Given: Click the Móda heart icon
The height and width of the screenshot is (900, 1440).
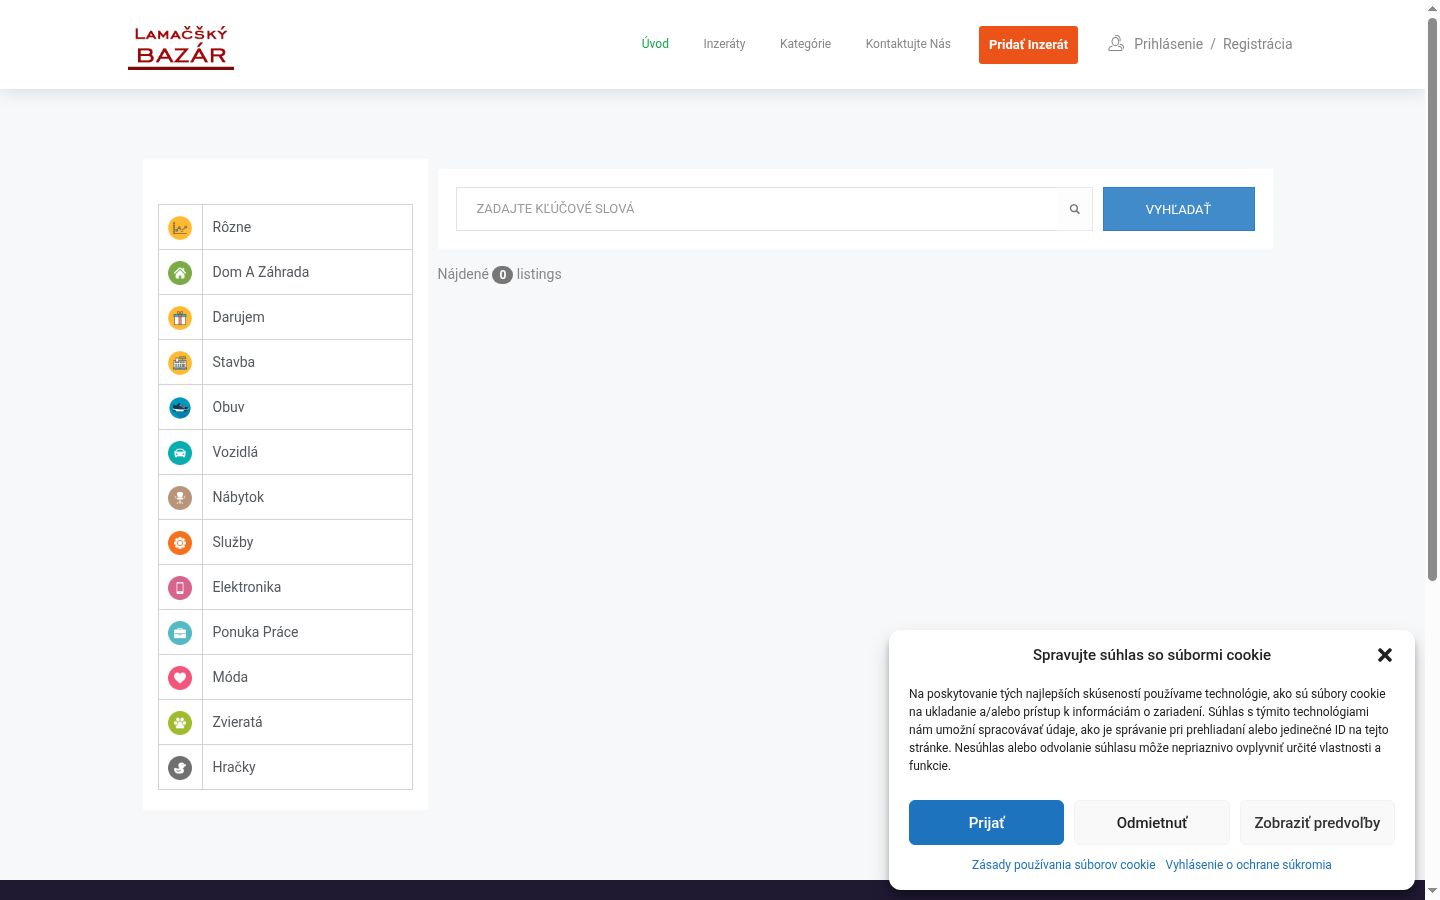Looking at the screenshot, I should (x=180, y=678).
